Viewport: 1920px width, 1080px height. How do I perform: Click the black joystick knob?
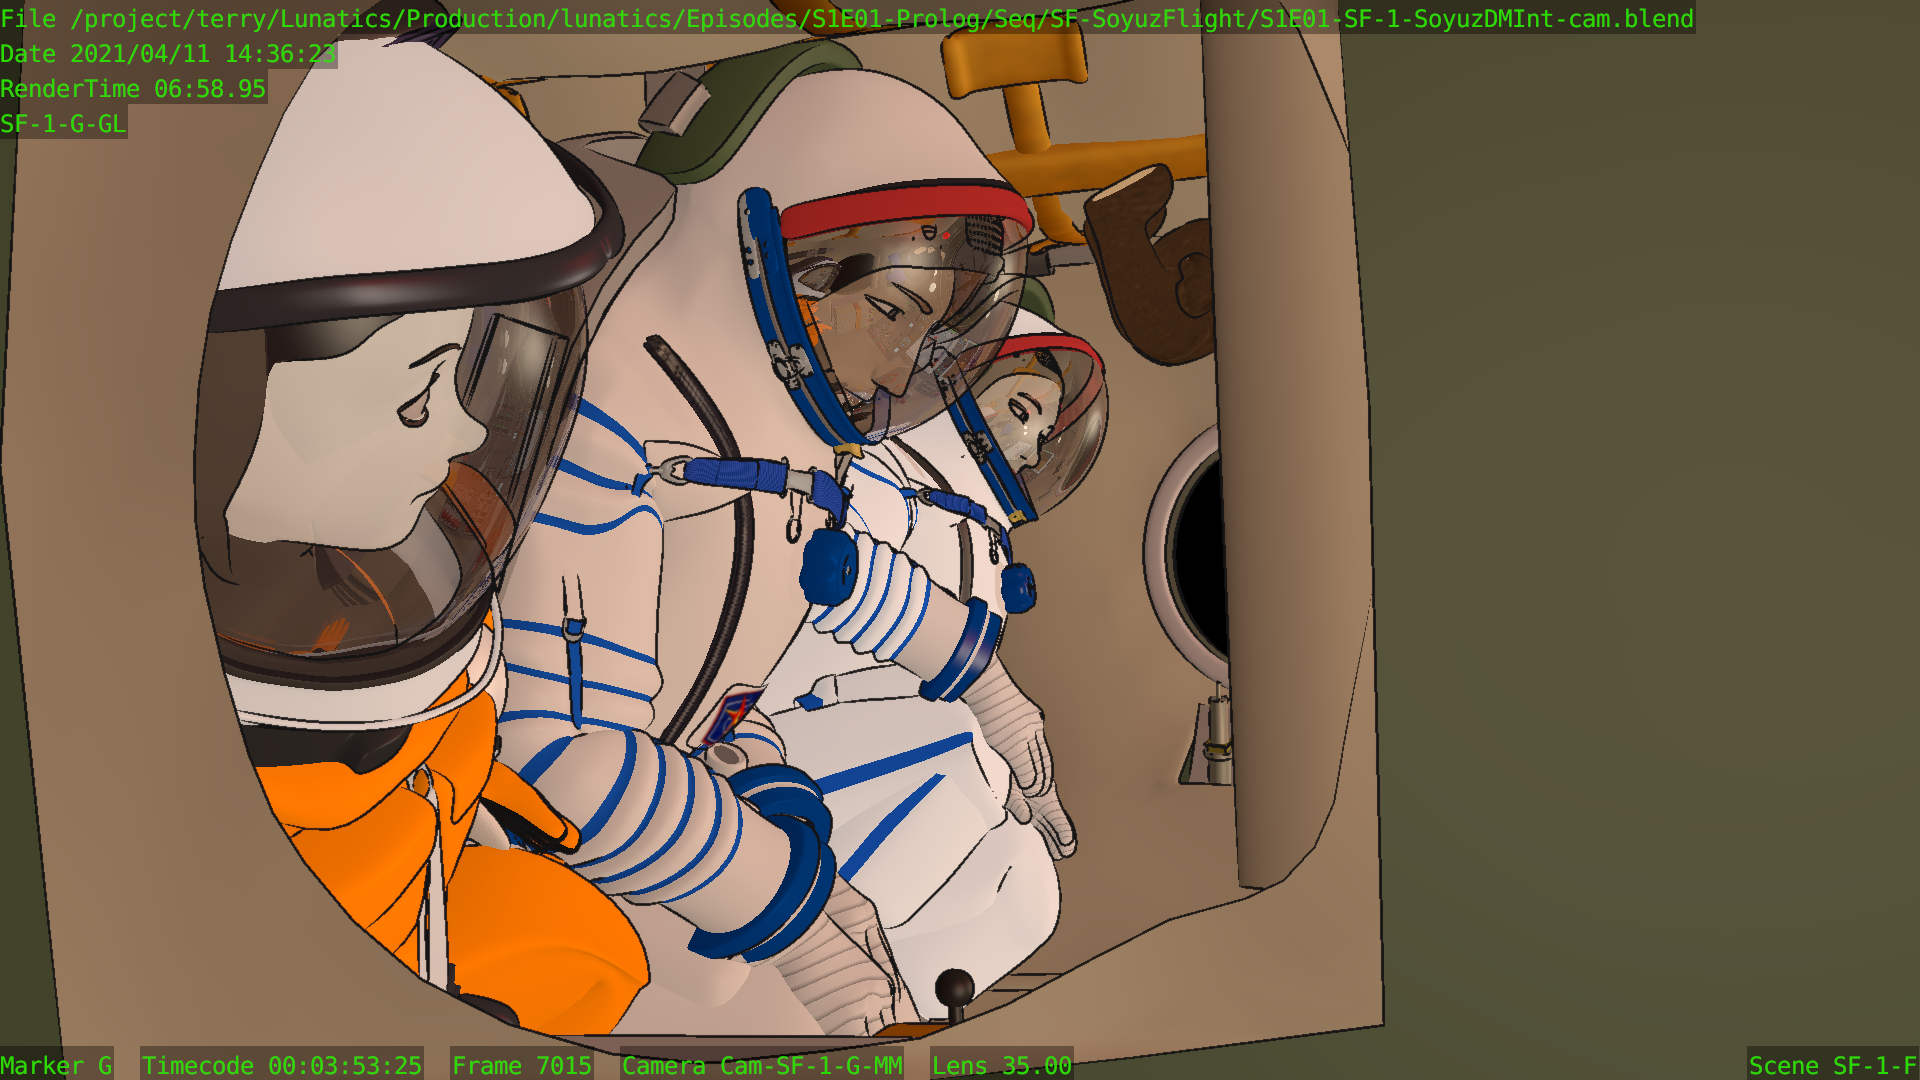click(954, 988)
